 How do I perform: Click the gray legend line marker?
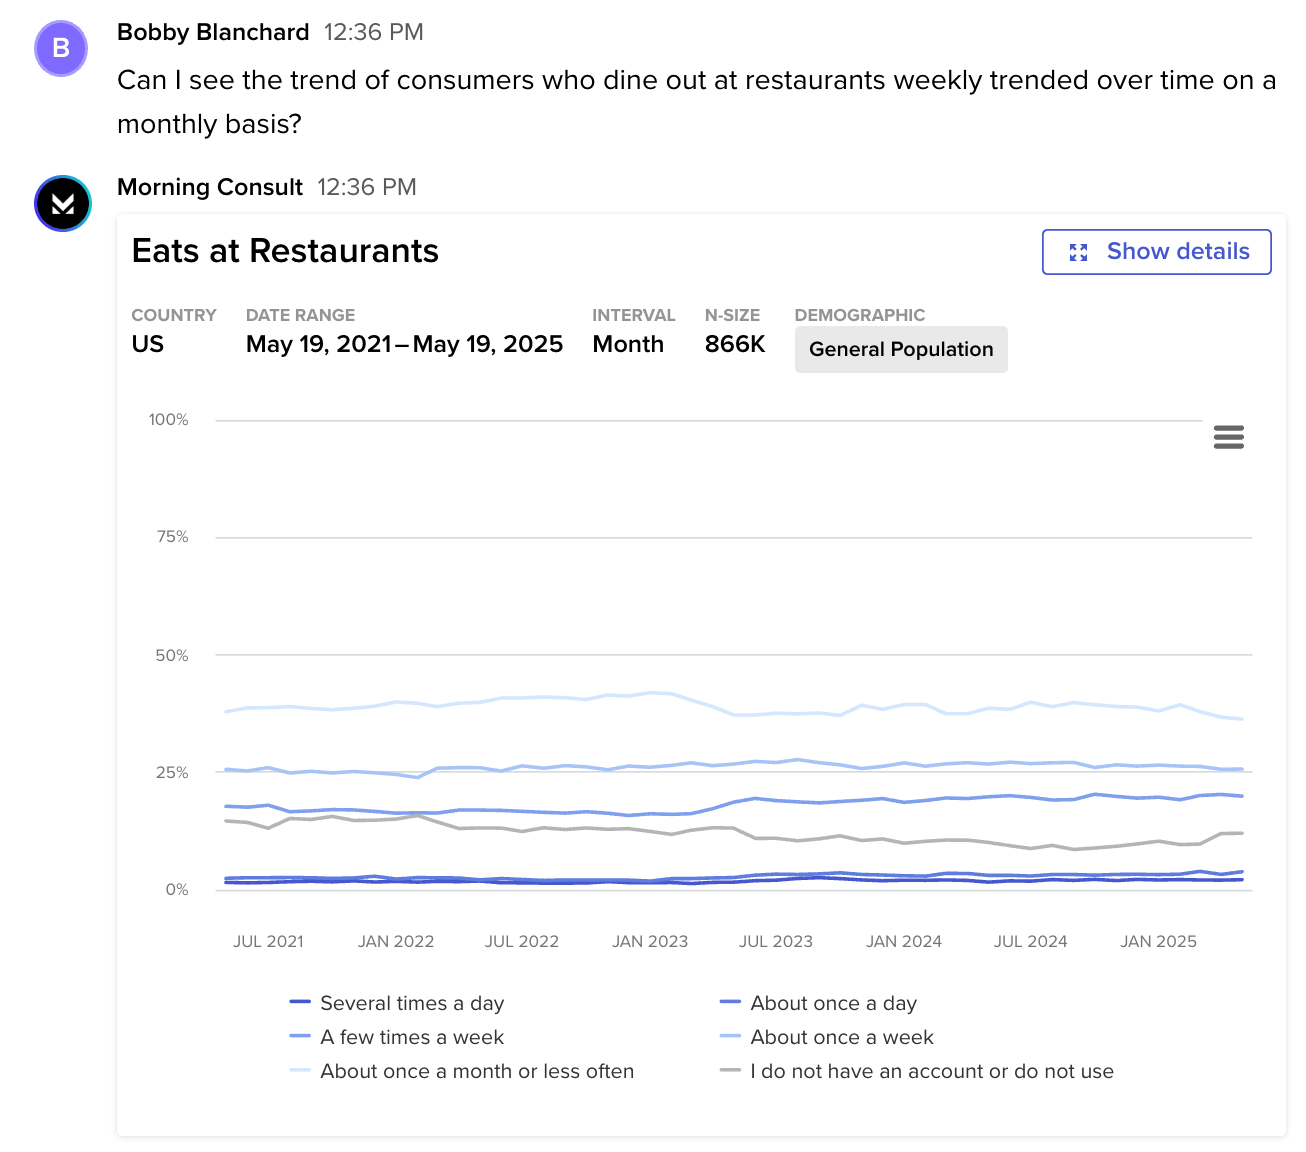tap(730, 1071)
